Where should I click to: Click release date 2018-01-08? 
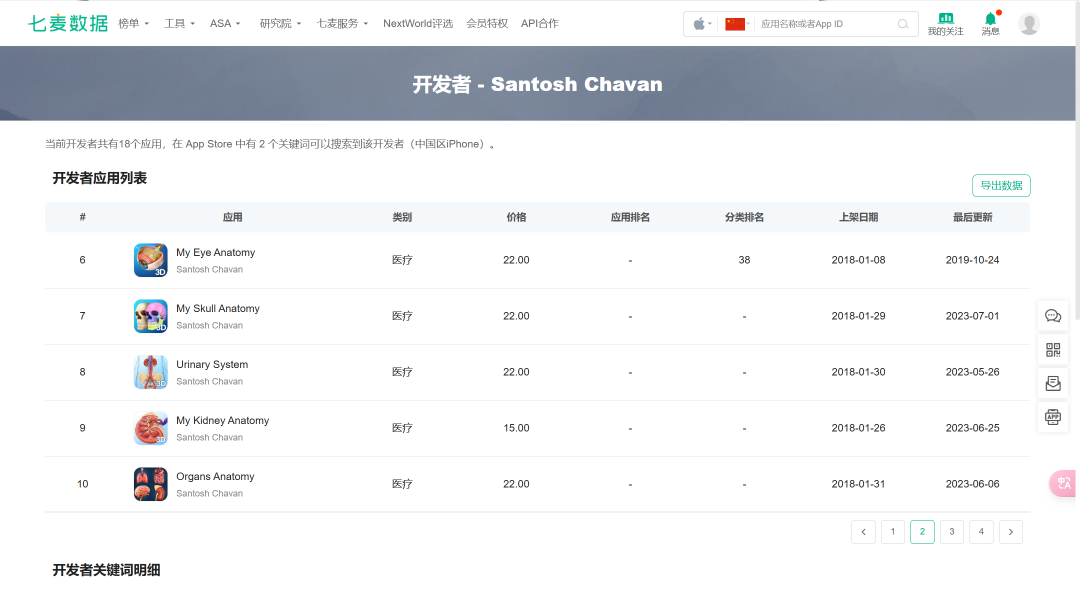coord(858,260)
